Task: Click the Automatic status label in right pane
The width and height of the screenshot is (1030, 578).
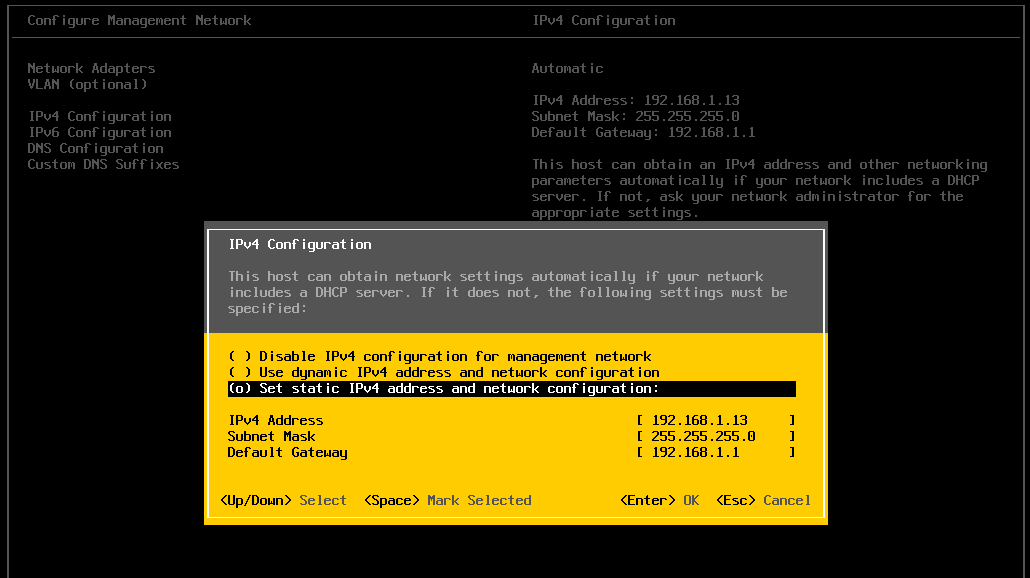Action: tap(567, 68)
